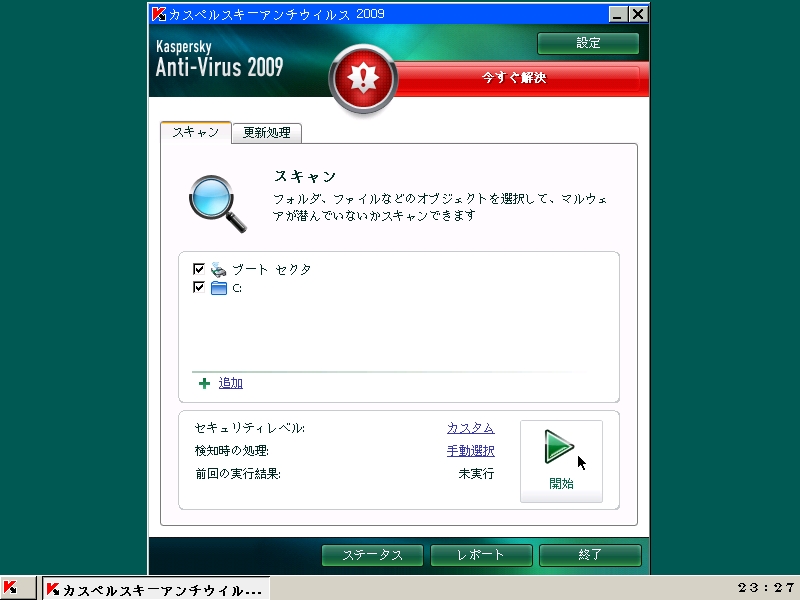Click the Kaspersky K icon in title bar
This screenshot has height=600, width=800.
click(x=159, y=14)
